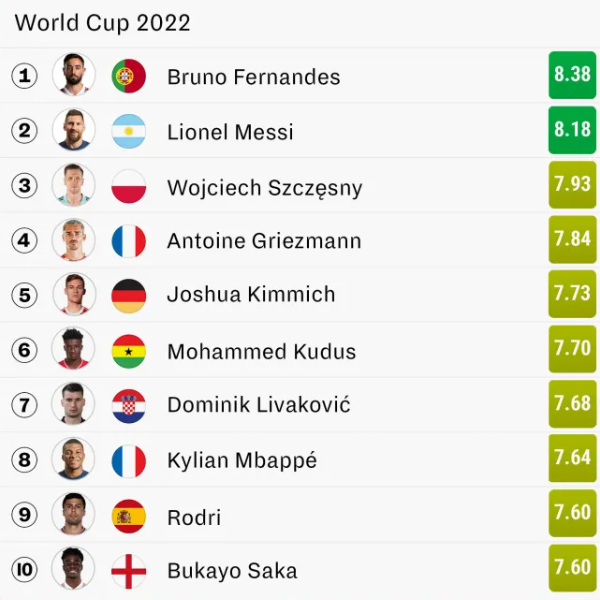Click the England flag icon
Image resolution: width=600 pixels, height=600 pixels.
(129, 571)
